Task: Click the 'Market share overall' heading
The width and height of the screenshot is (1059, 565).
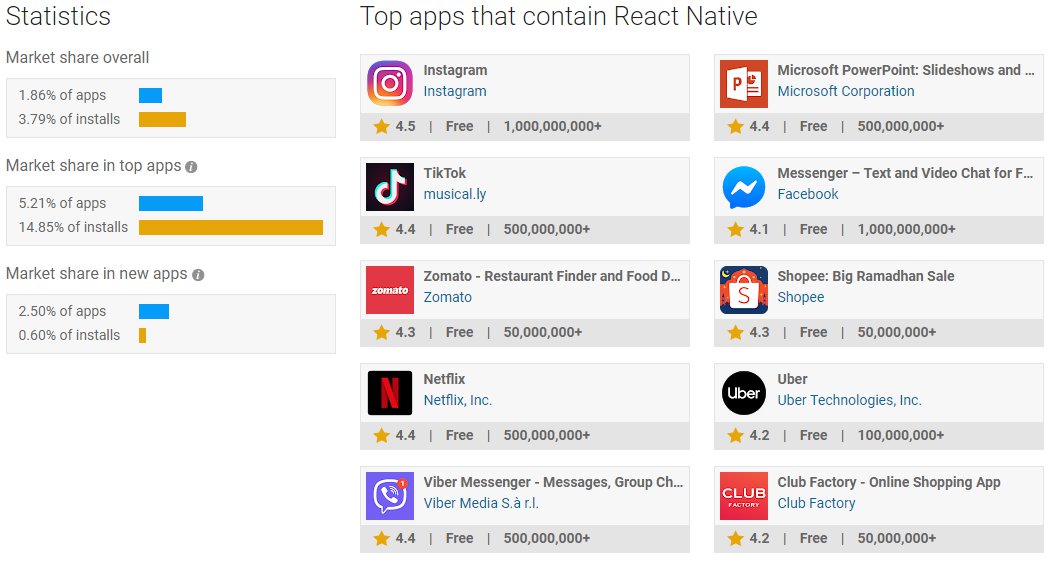Action: (x=78, y=58)
